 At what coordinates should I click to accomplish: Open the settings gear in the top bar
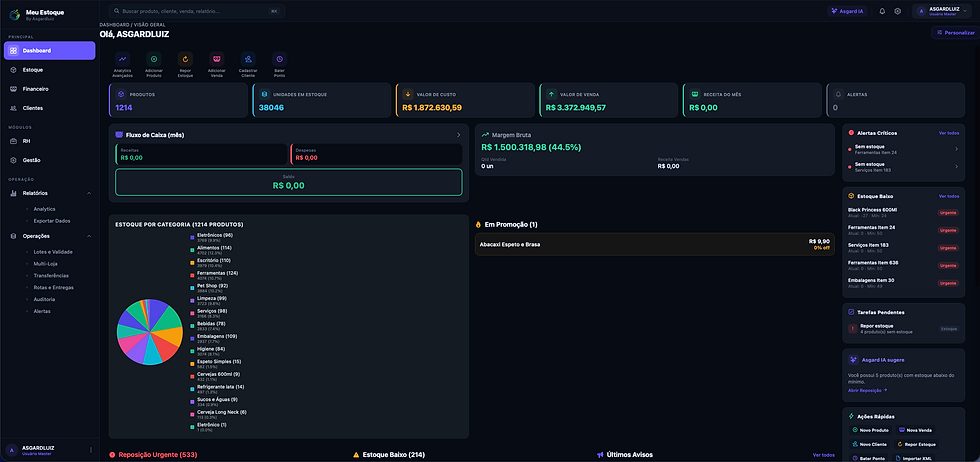(x=898, y=11)
